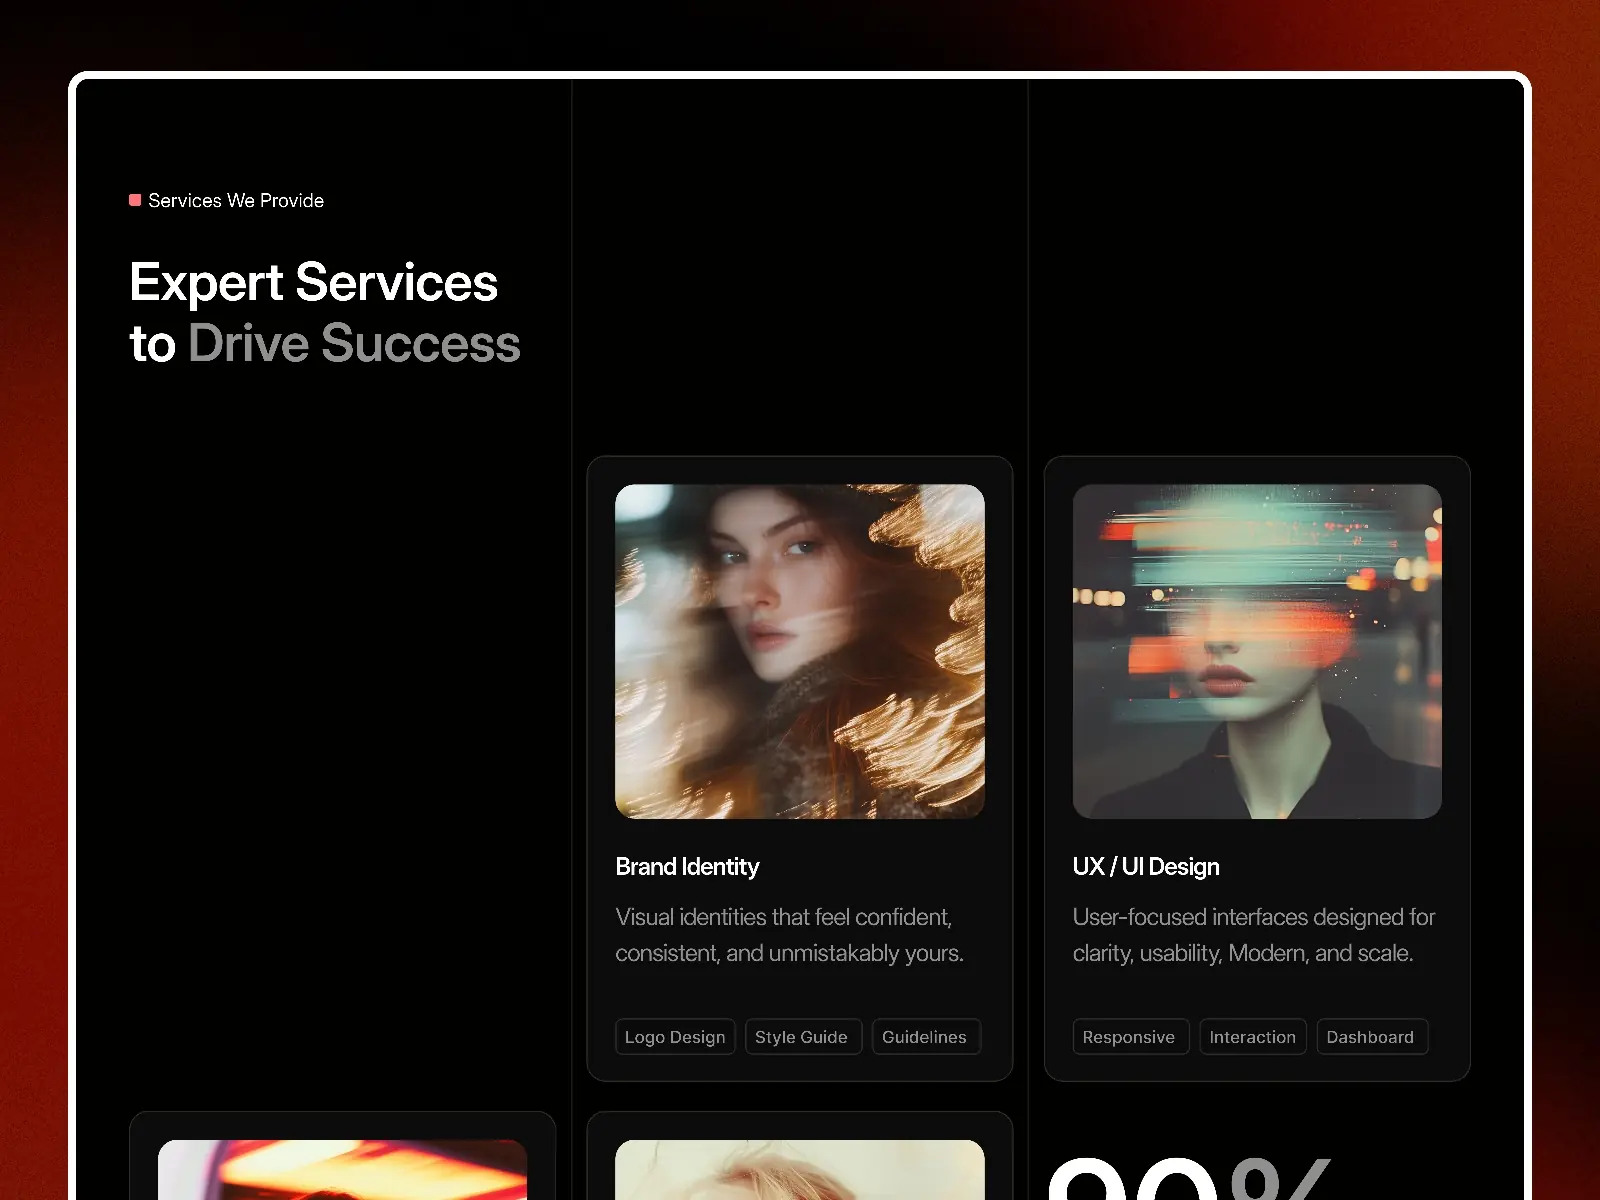
Task: Click the UX / UI Design title
Action: [x=1146, y=867]
